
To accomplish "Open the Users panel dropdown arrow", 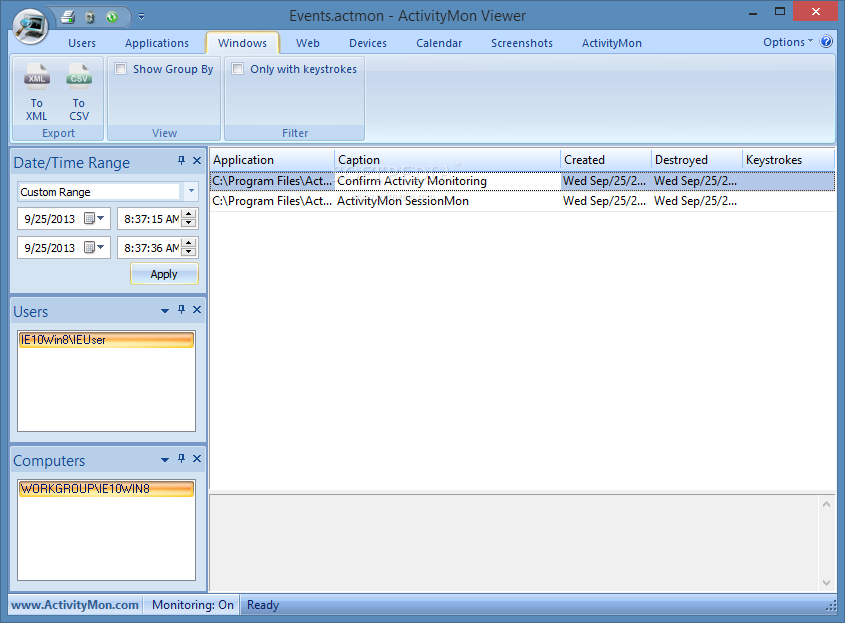I will [165, 310].
